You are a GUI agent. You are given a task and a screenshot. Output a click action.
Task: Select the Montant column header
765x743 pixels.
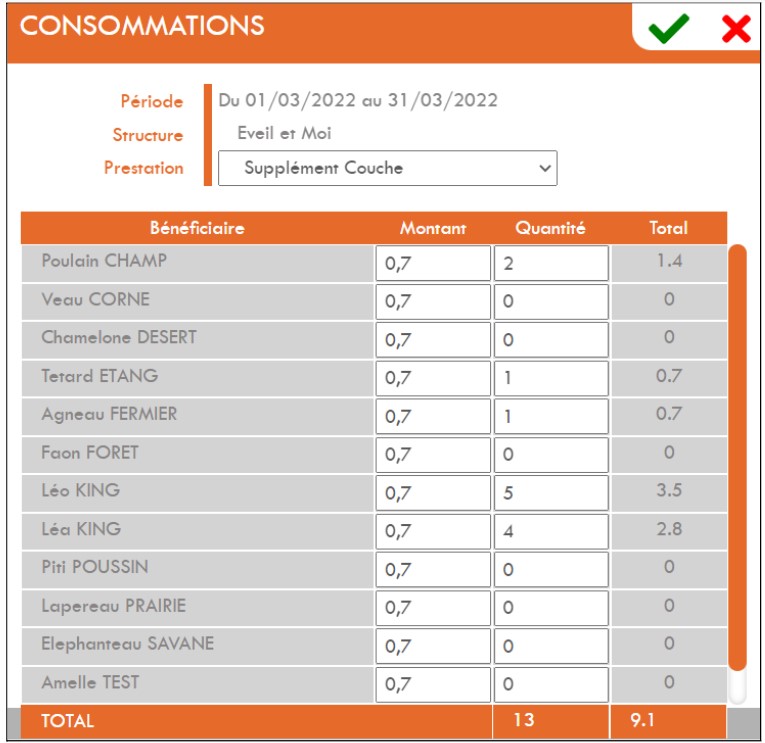point(433,228)
